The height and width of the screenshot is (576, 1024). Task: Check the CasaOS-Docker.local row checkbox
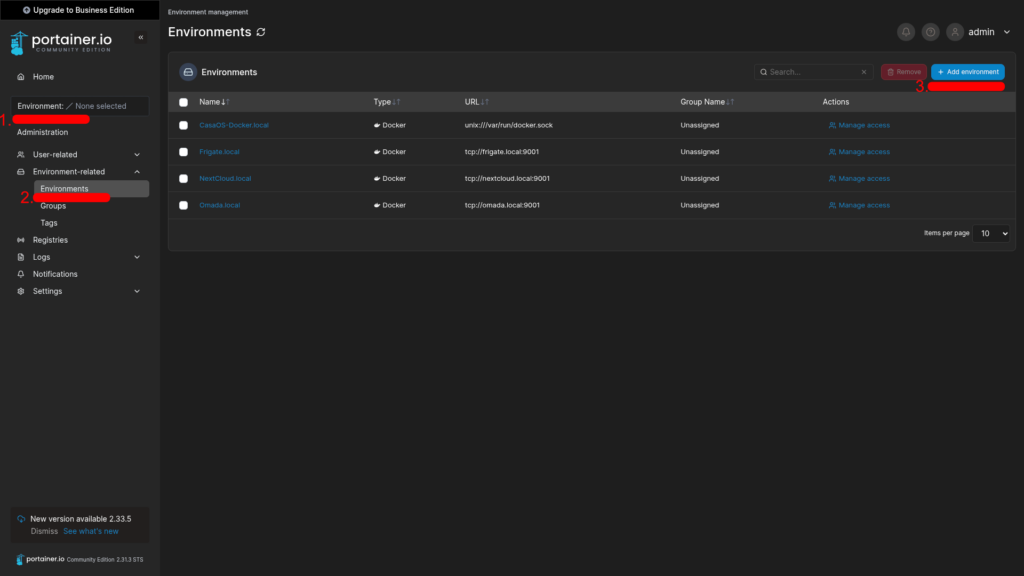183,125
